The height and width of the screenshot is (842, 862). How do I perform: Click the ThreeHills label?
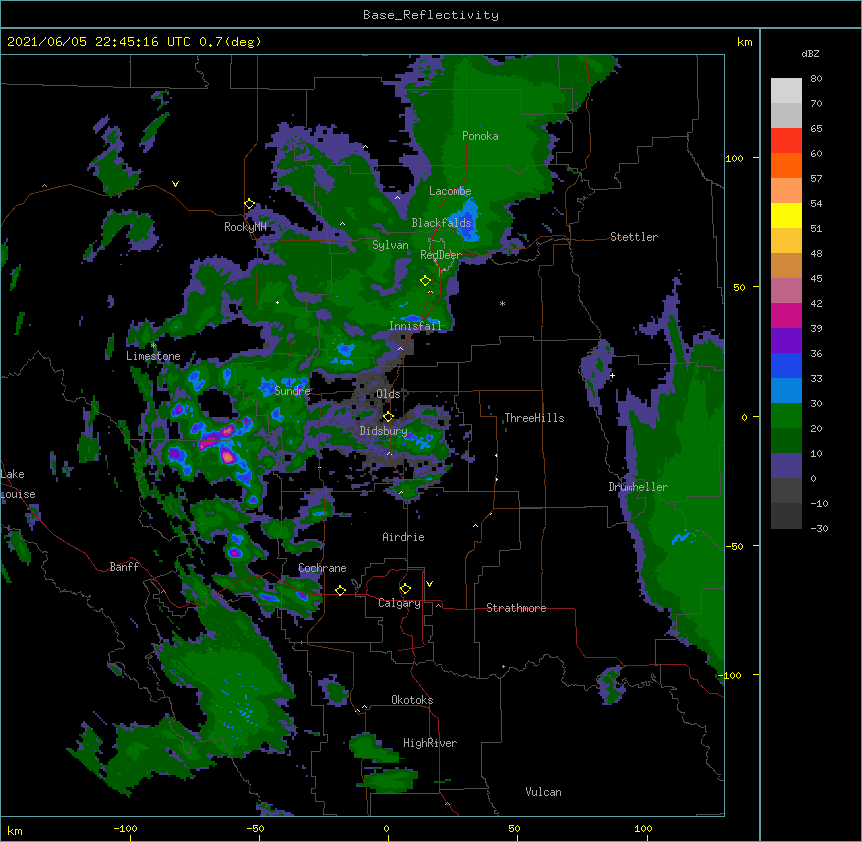pyautogui.click(x=534, y=418)
